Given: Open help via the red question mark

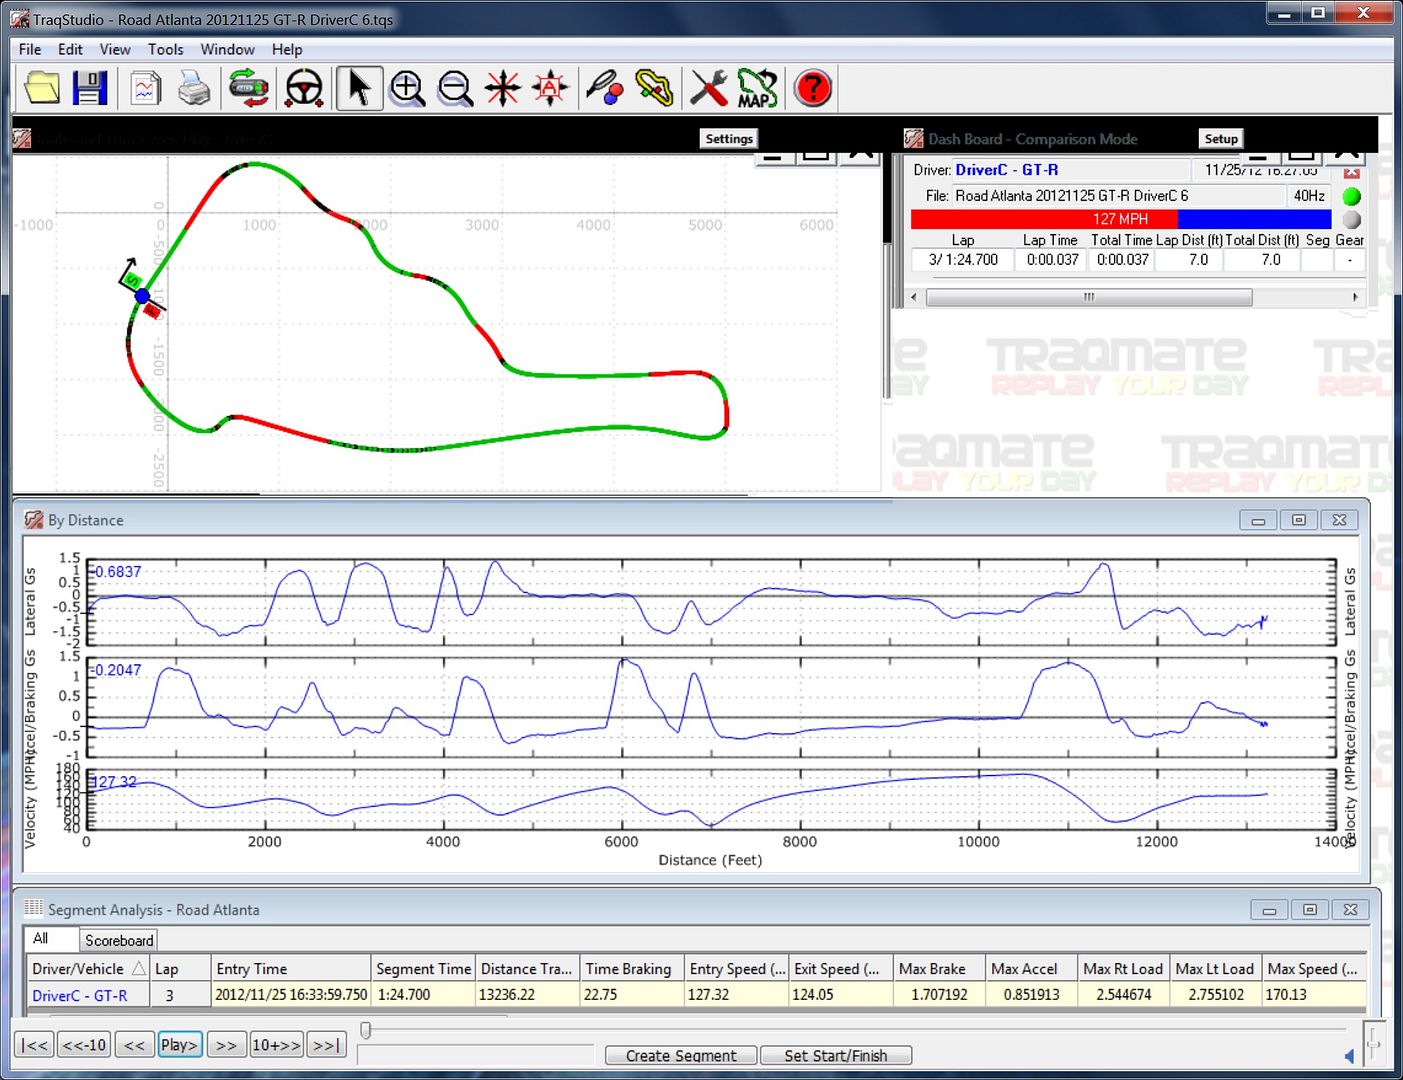Looking at the screenshot, I should click(813, 88).
